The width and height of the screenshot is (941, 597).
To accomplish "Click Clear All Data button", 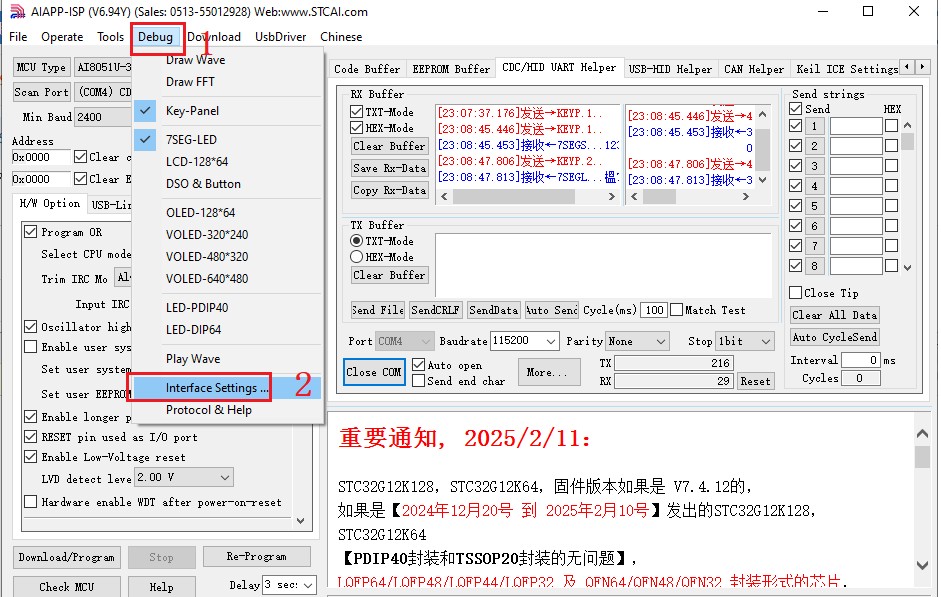I will (835, 315).
